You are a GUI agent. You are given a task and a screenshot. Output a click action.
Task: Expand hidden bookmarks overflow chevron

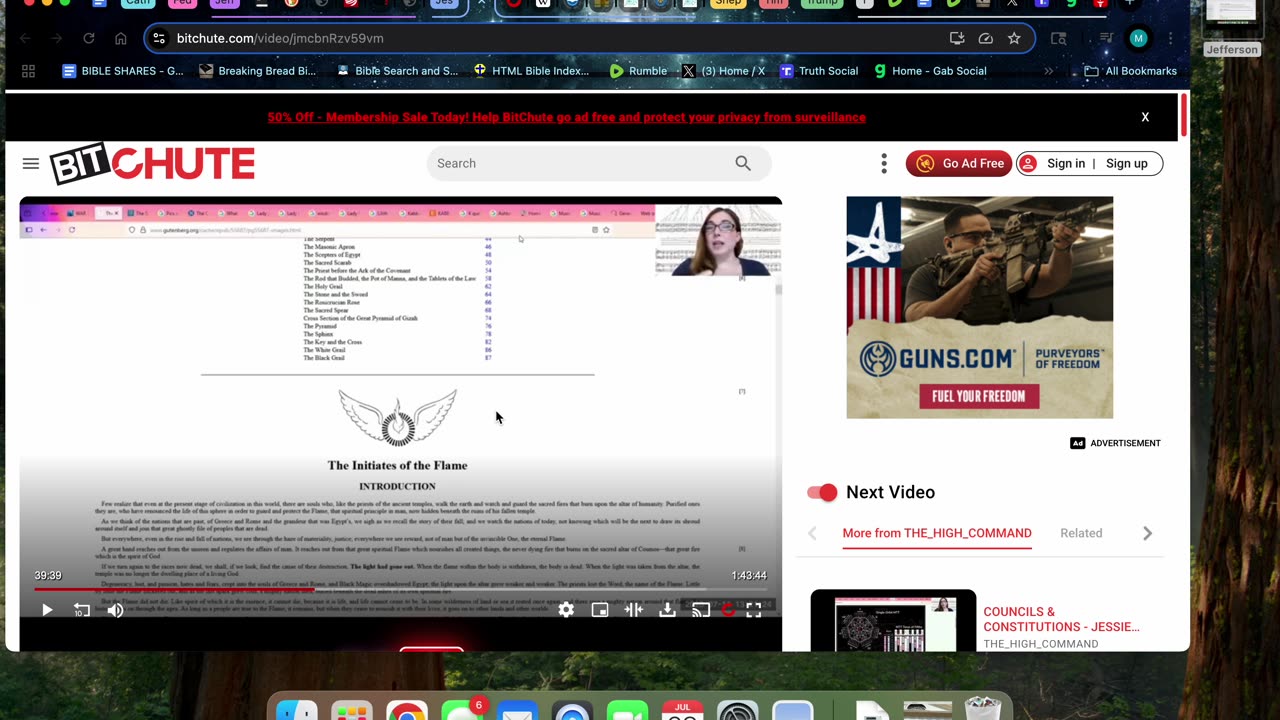click(x=1048, y=71)
